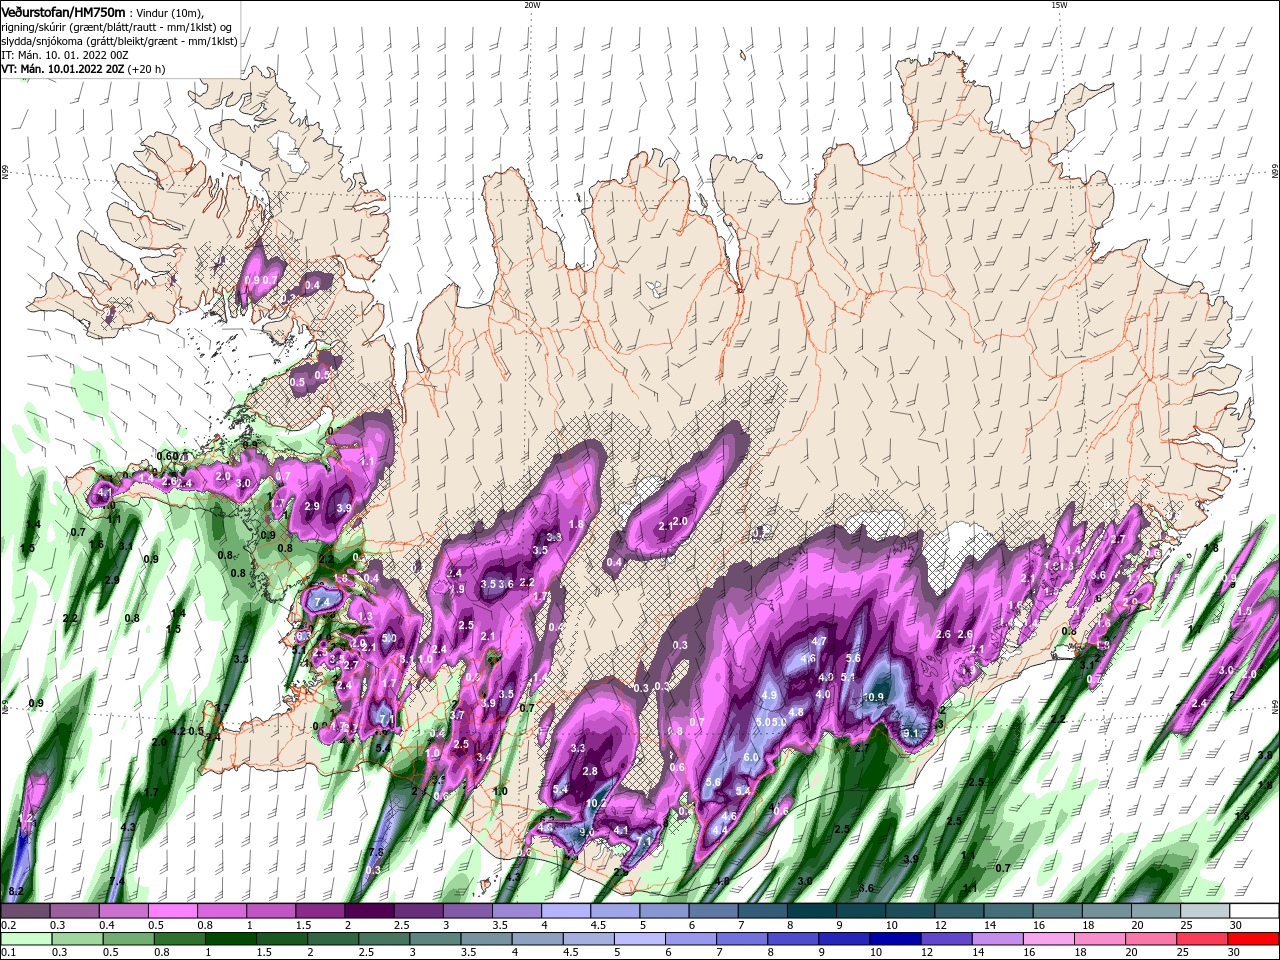Click the 'VT: Mán. 10.01.2022 20Z (+20 h)' line

84,69
